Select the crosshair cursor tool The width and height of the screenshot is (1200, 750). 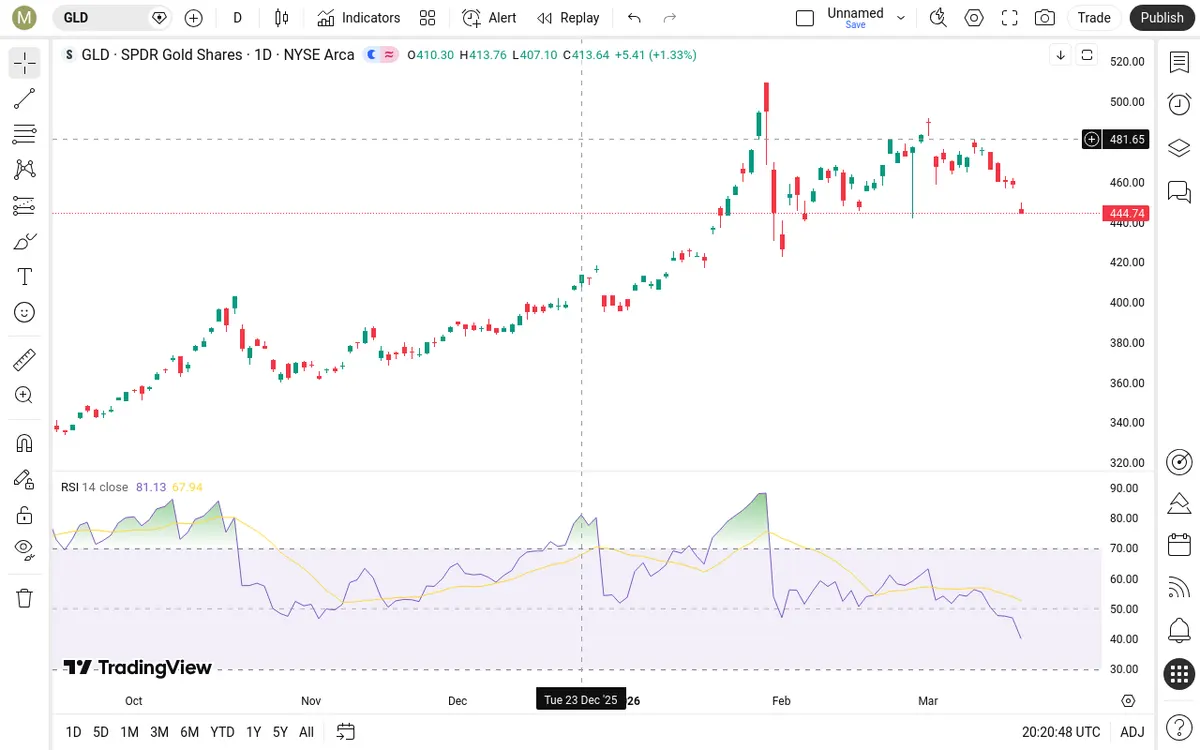click(x=25, y=63)
